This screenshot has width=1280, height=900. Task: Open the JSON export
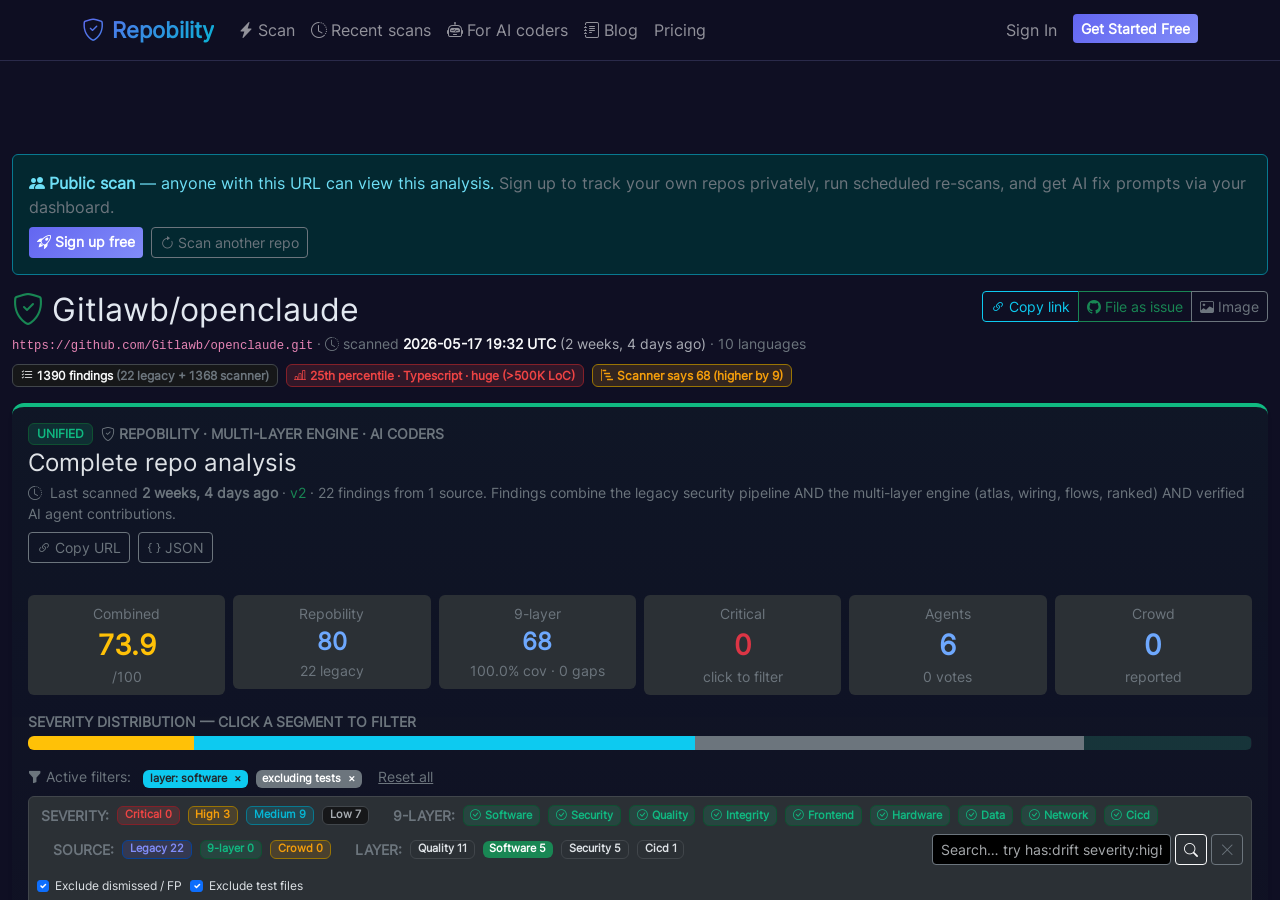[175, 548]
